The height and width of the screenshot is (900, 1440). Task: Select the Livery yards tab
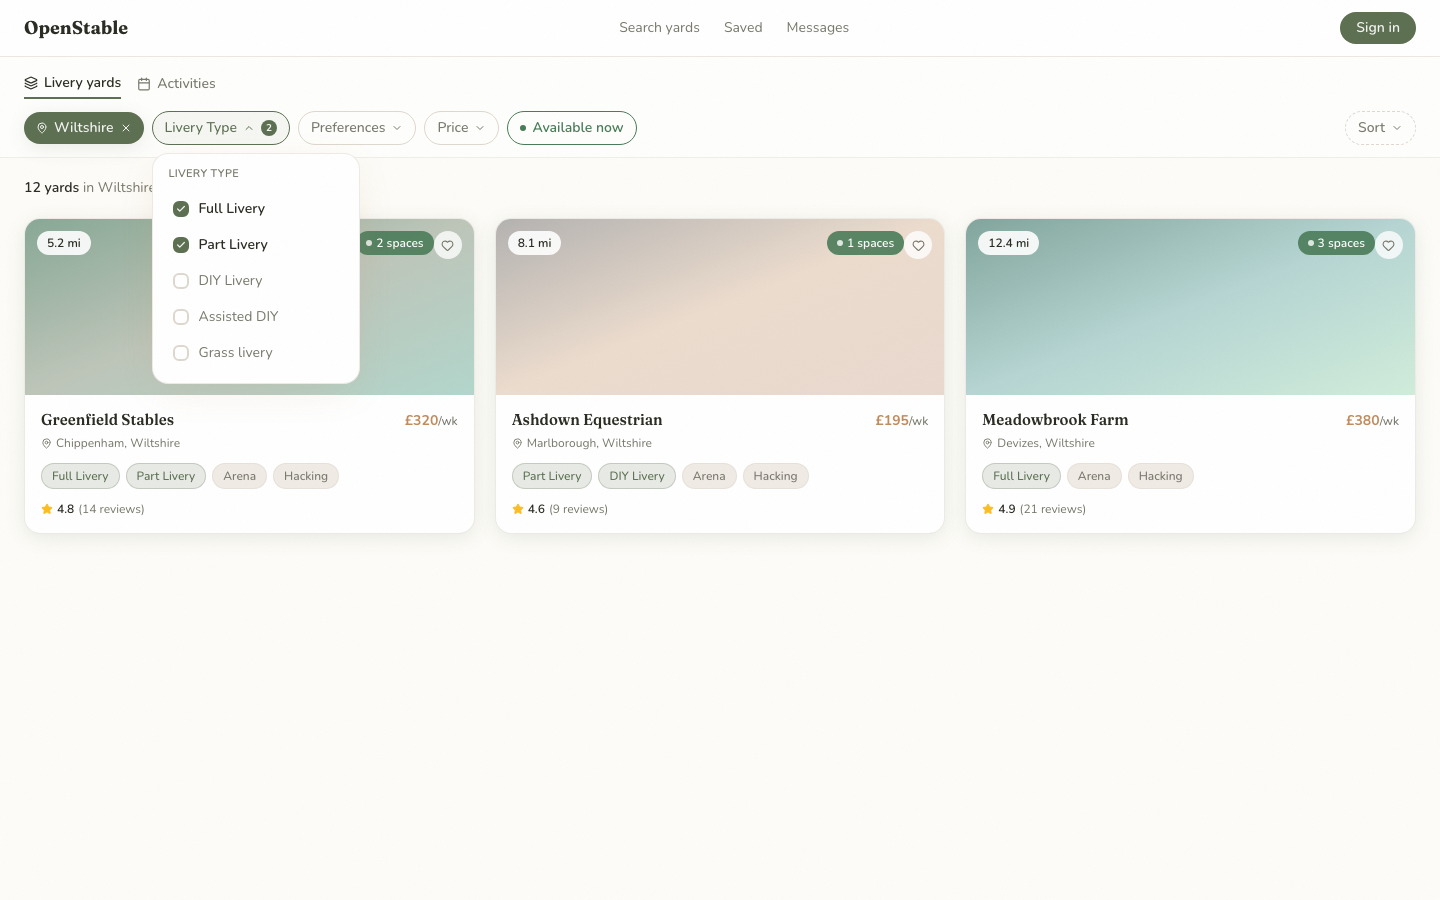pyautogui.click(x=72, y=83)
